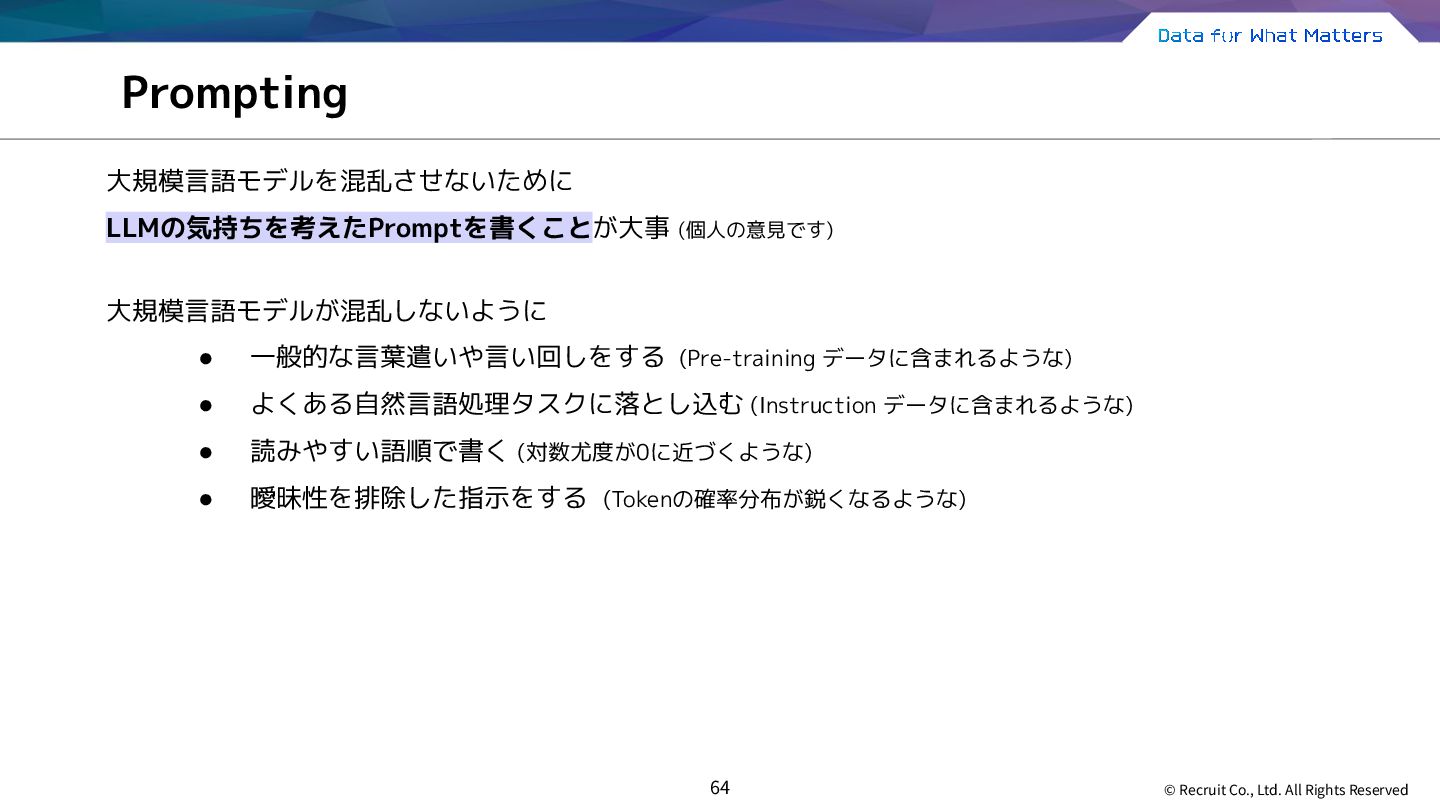
Task: Click the bullet "よくある自然言語処理タスクに落とし込む"
Action: [x=497, y=404]
